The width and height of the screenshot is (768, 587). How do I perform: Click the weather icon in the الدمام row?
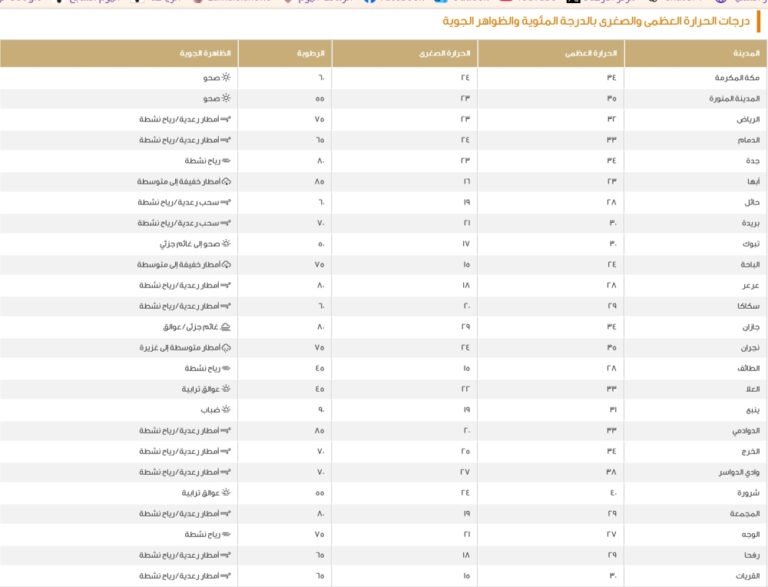pyautogui.click(x=225, y=140)
